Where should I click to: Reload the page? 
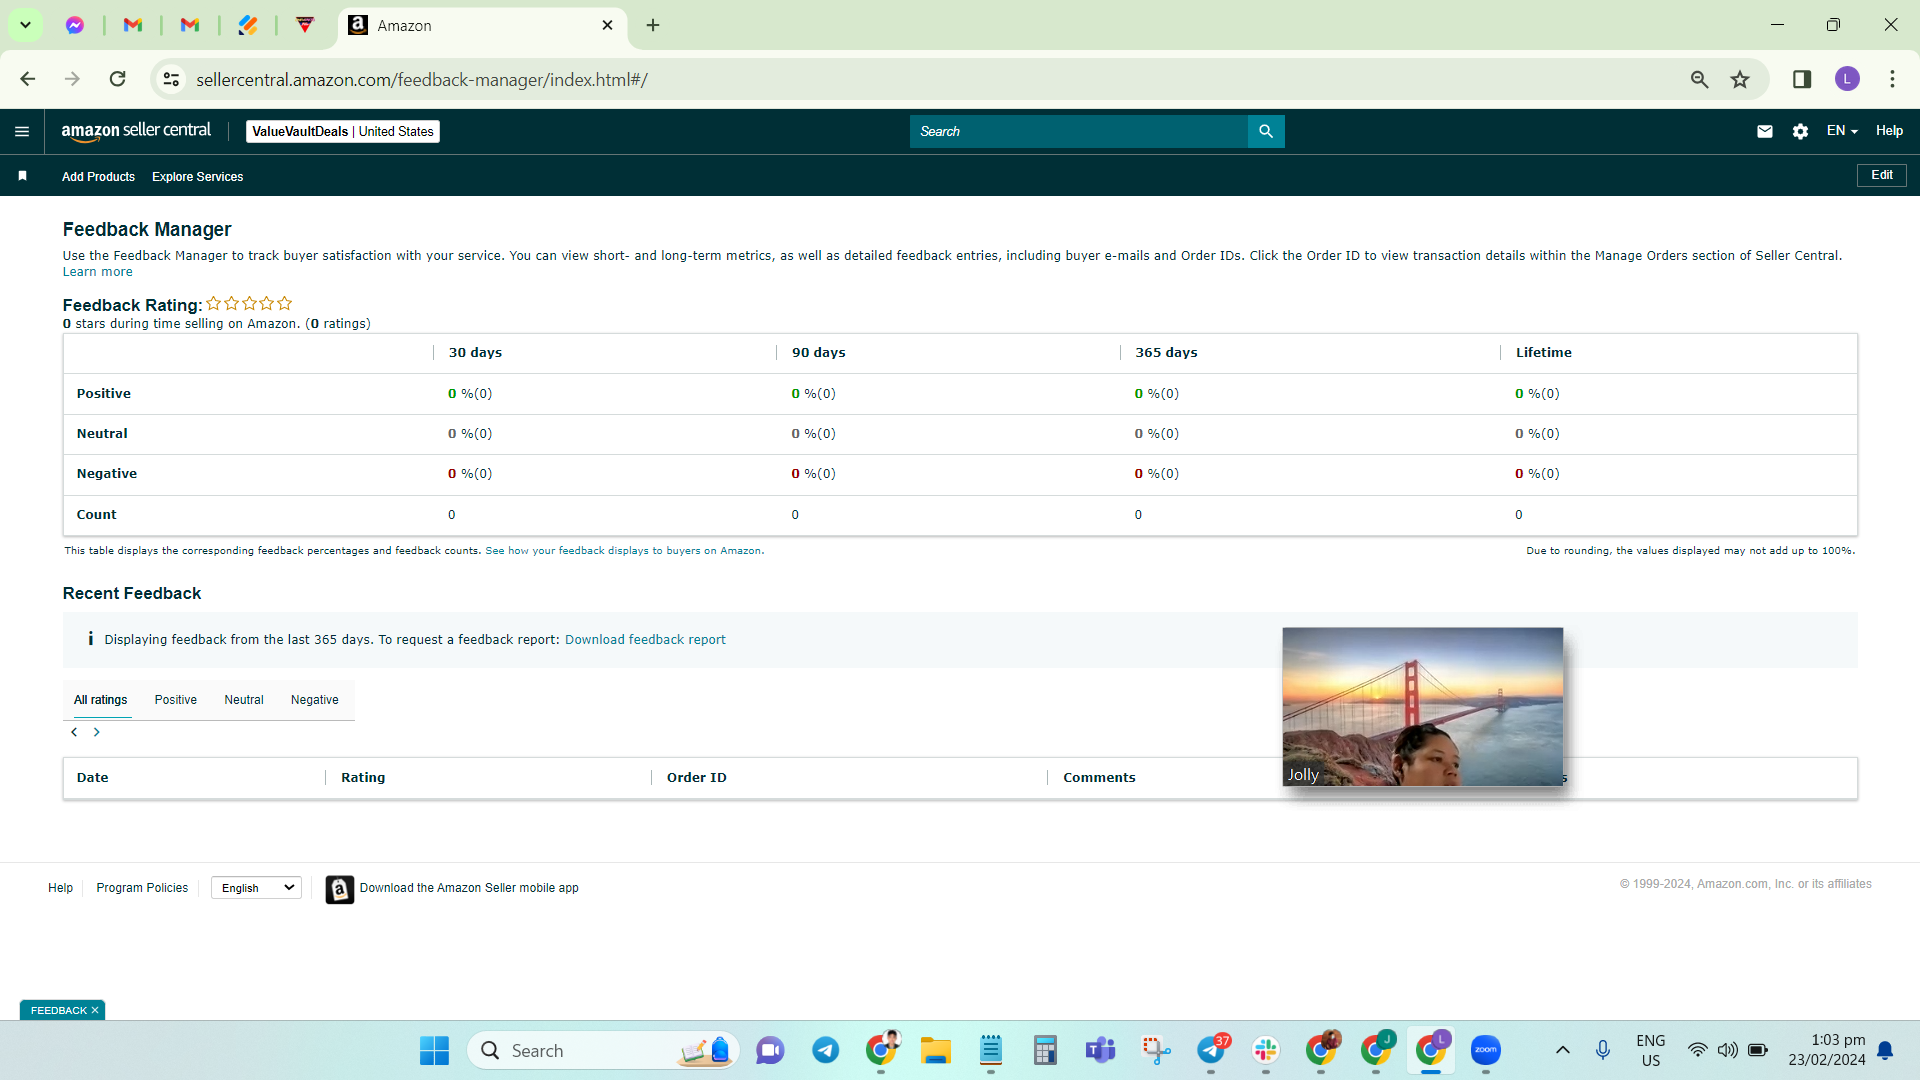(117, 79)
